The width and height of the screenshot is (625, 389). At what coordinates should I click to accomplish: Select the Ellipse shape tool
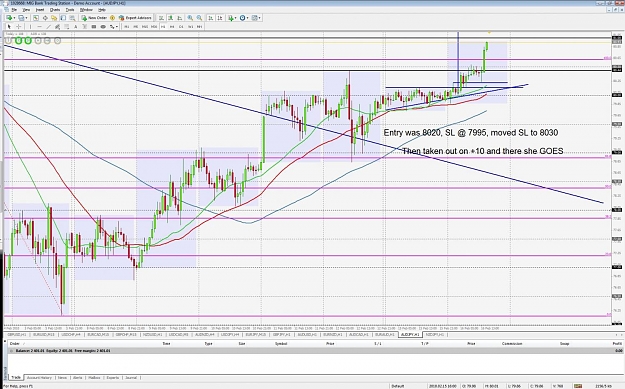pyautogui.click(x=103, y=27)
